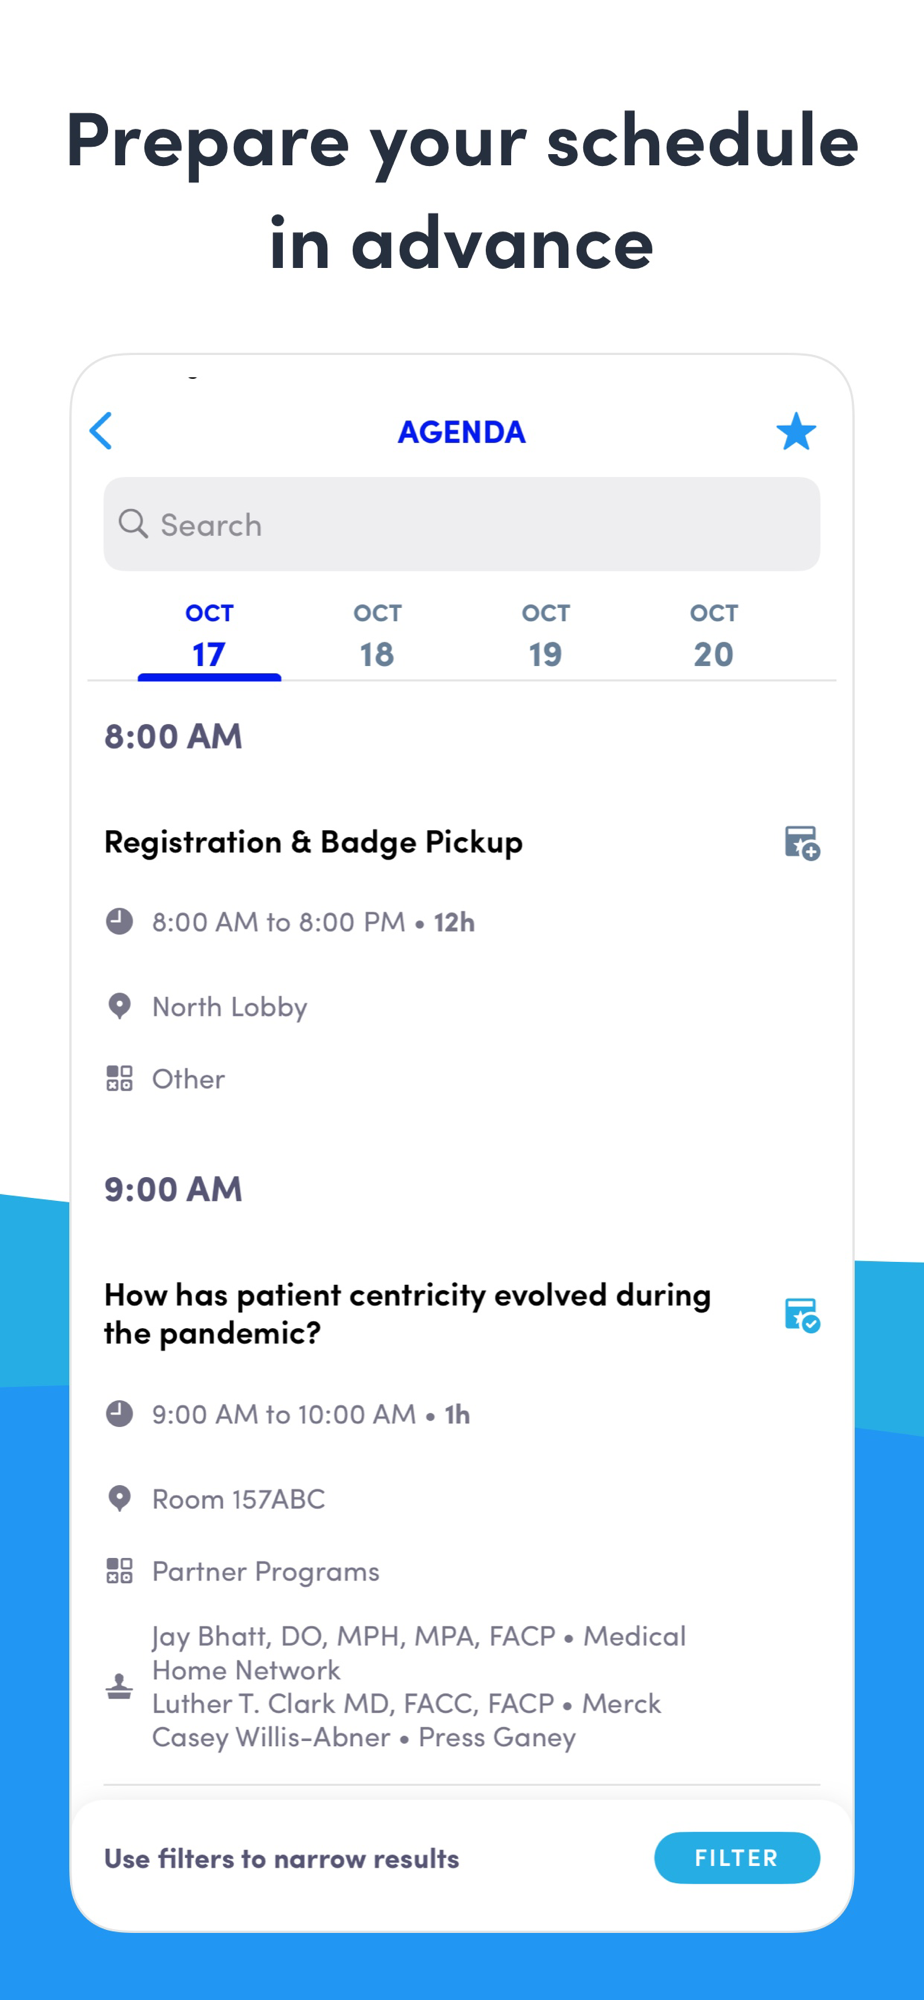
Task: Tap the category icon beside Other
Action: coord(120,1078)
